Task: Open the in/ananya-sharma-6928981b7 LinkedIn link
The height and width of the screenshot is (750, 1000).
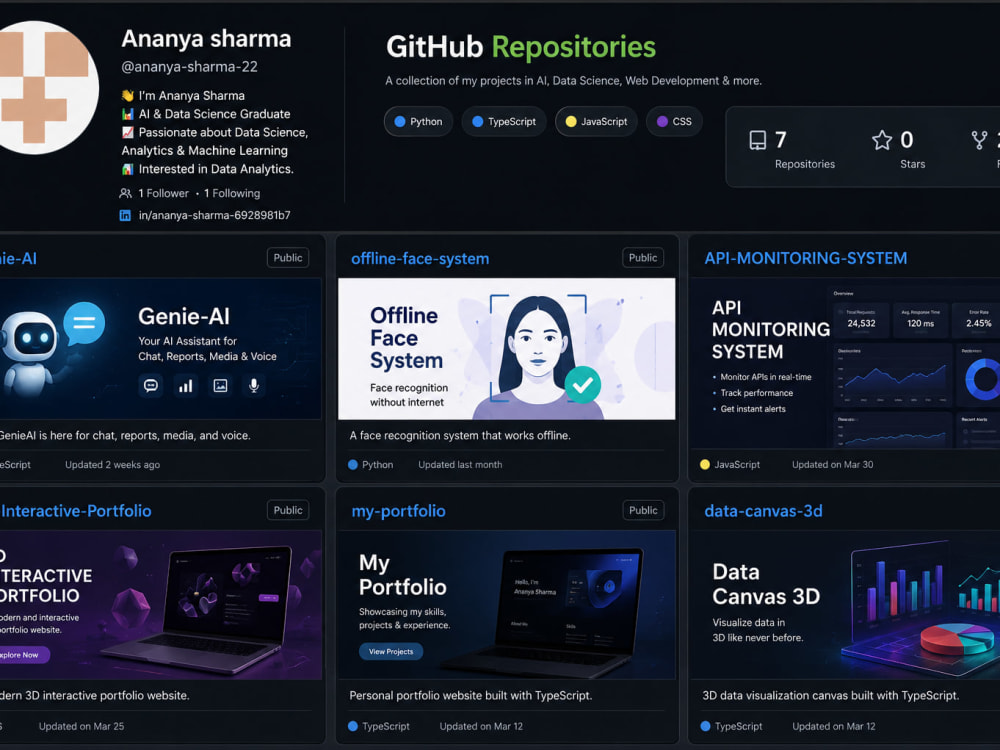Action: (214, 216)
